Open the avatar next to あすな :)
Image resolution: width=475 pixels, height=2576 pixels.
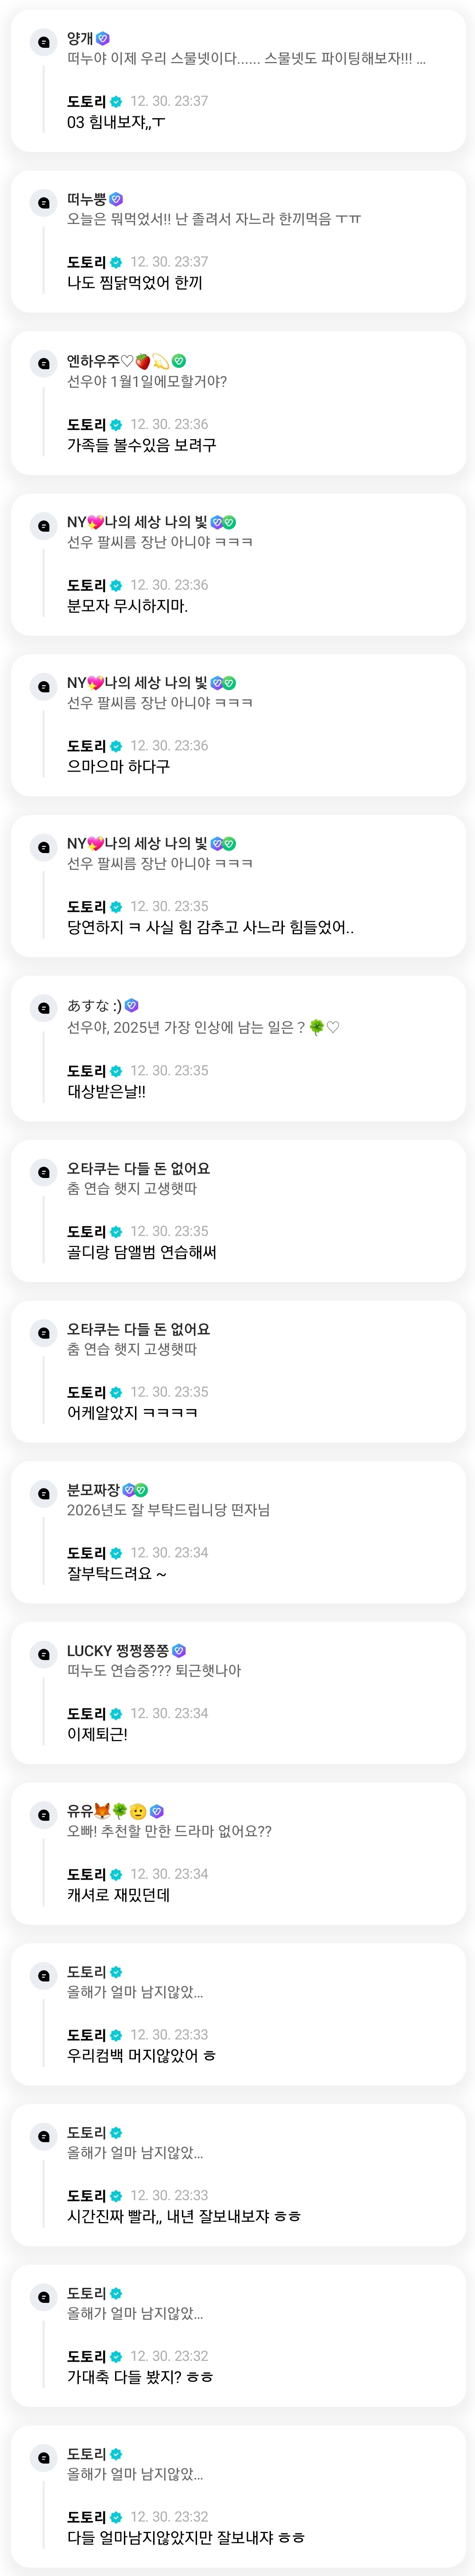pos(43,1008)
